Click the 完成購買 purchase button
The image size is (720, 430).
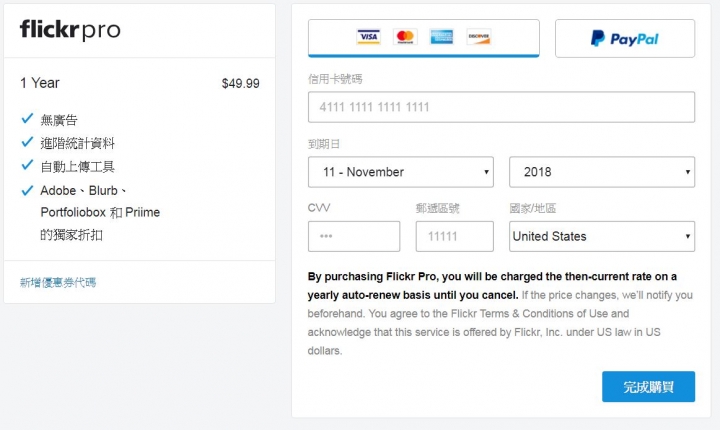648,387
